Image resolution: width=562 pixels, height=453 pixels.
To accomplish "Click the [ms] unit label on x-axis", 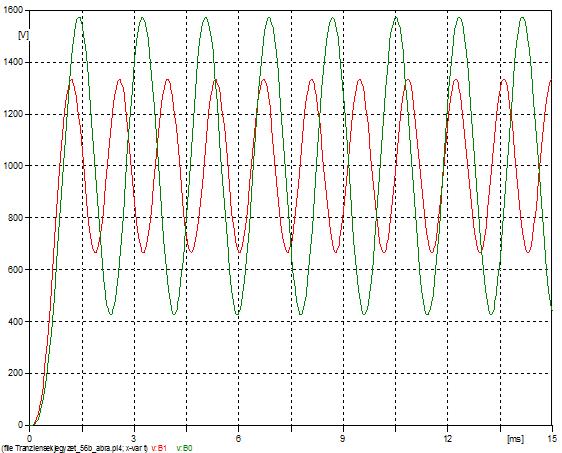I will pyautogui.click(x=515, y=438).
